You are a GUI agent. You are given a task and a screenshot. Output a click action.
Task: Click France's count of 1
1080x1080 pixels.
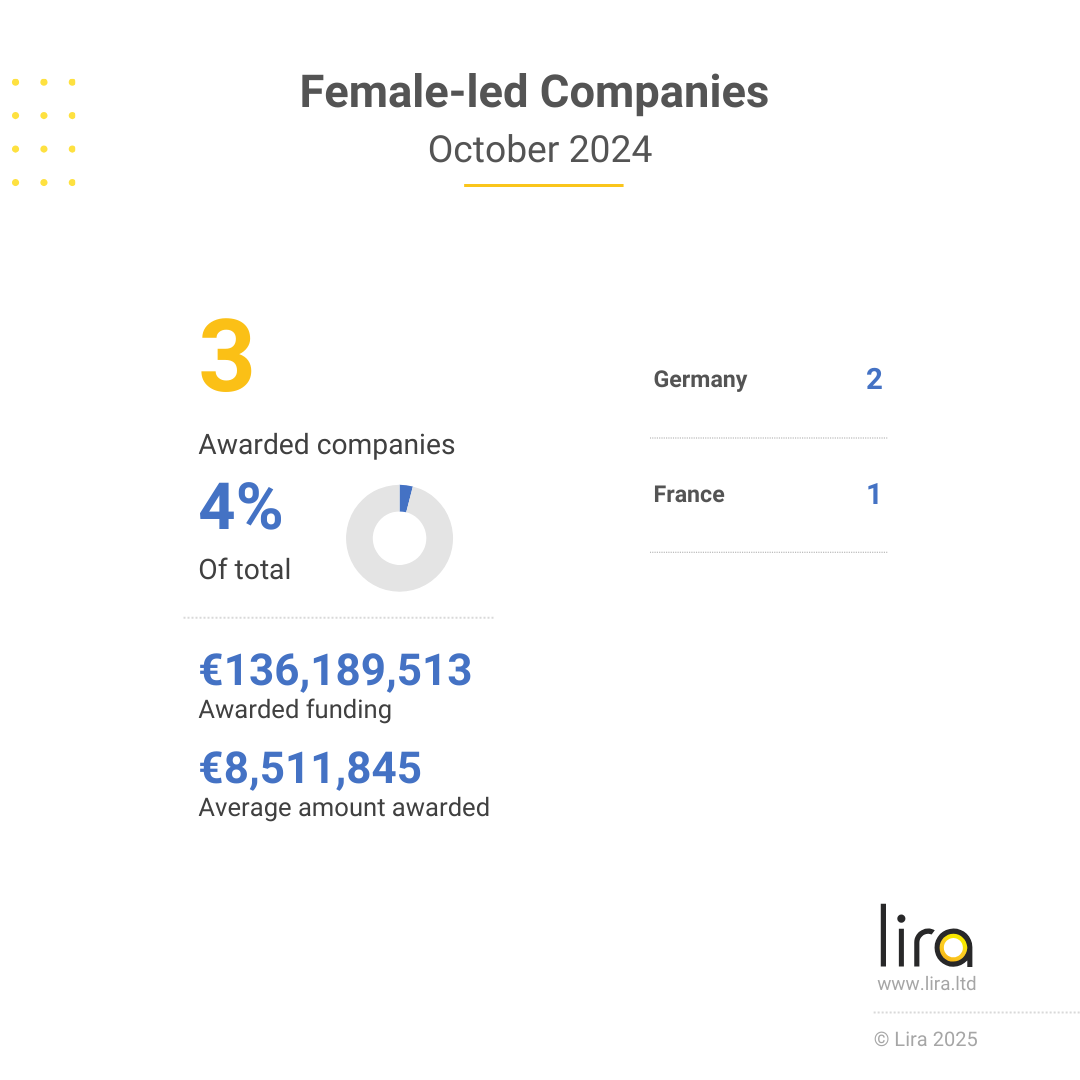tap(874, 494)
